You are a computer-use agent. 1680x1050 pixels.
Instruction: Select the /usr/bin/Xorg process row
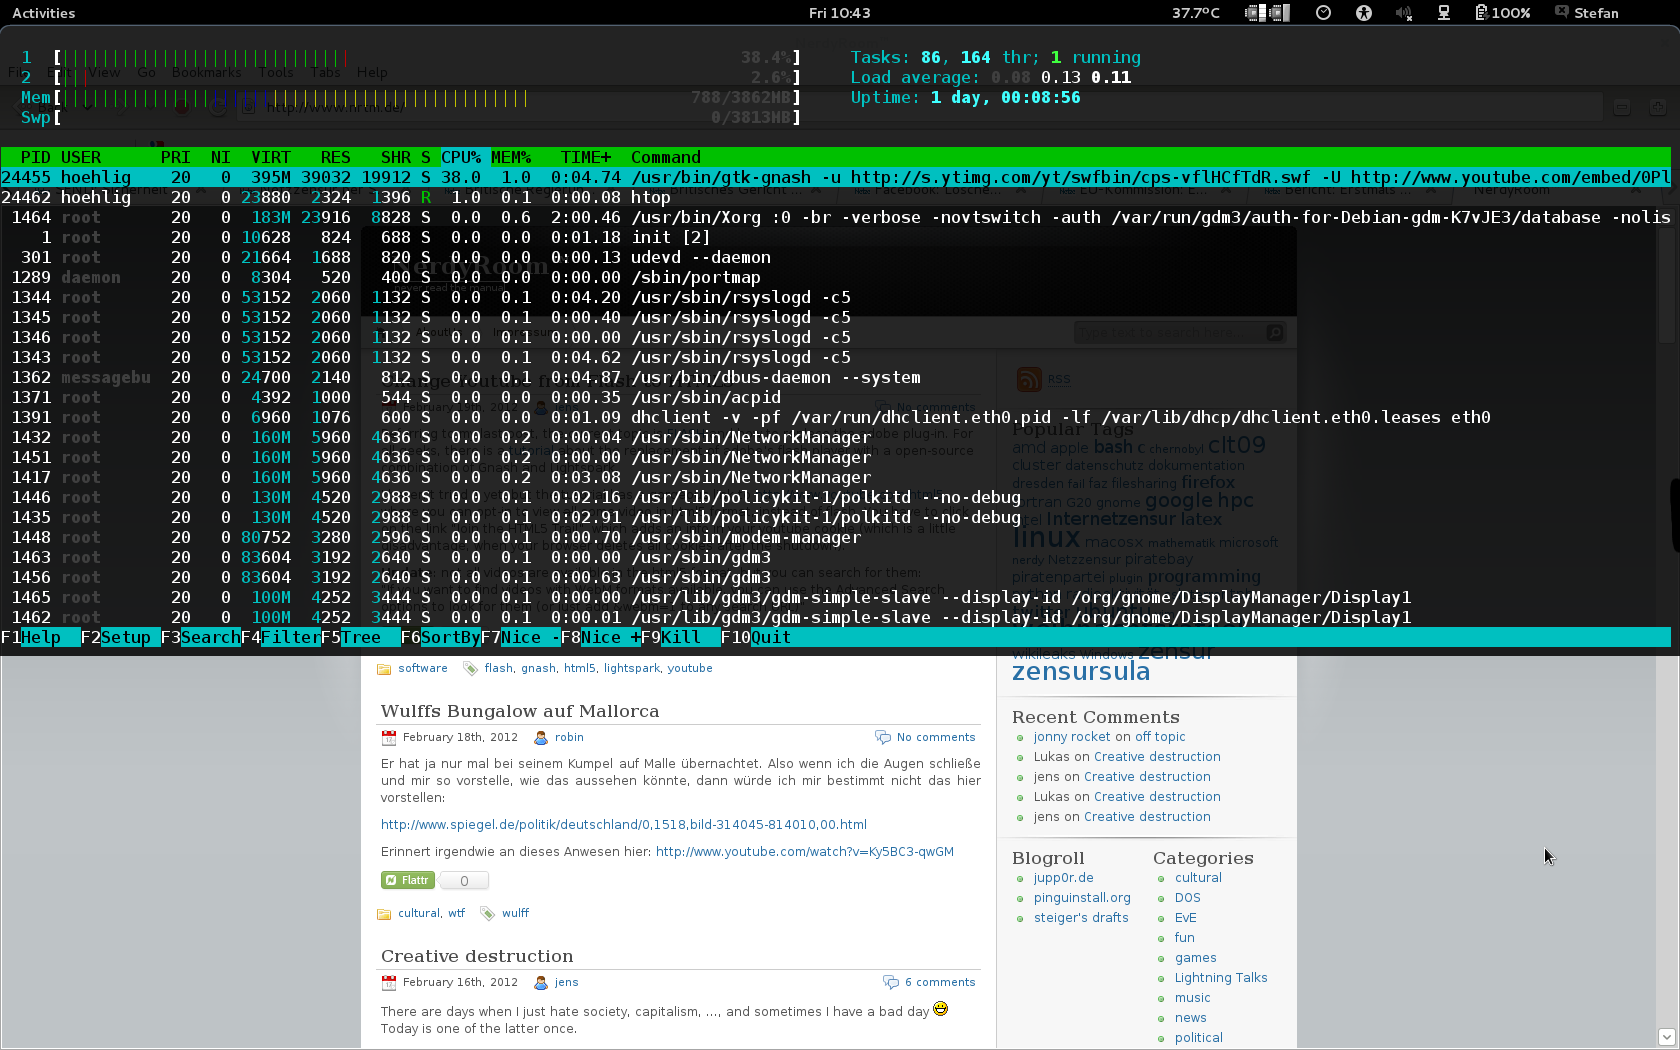[x=836, y=217]
